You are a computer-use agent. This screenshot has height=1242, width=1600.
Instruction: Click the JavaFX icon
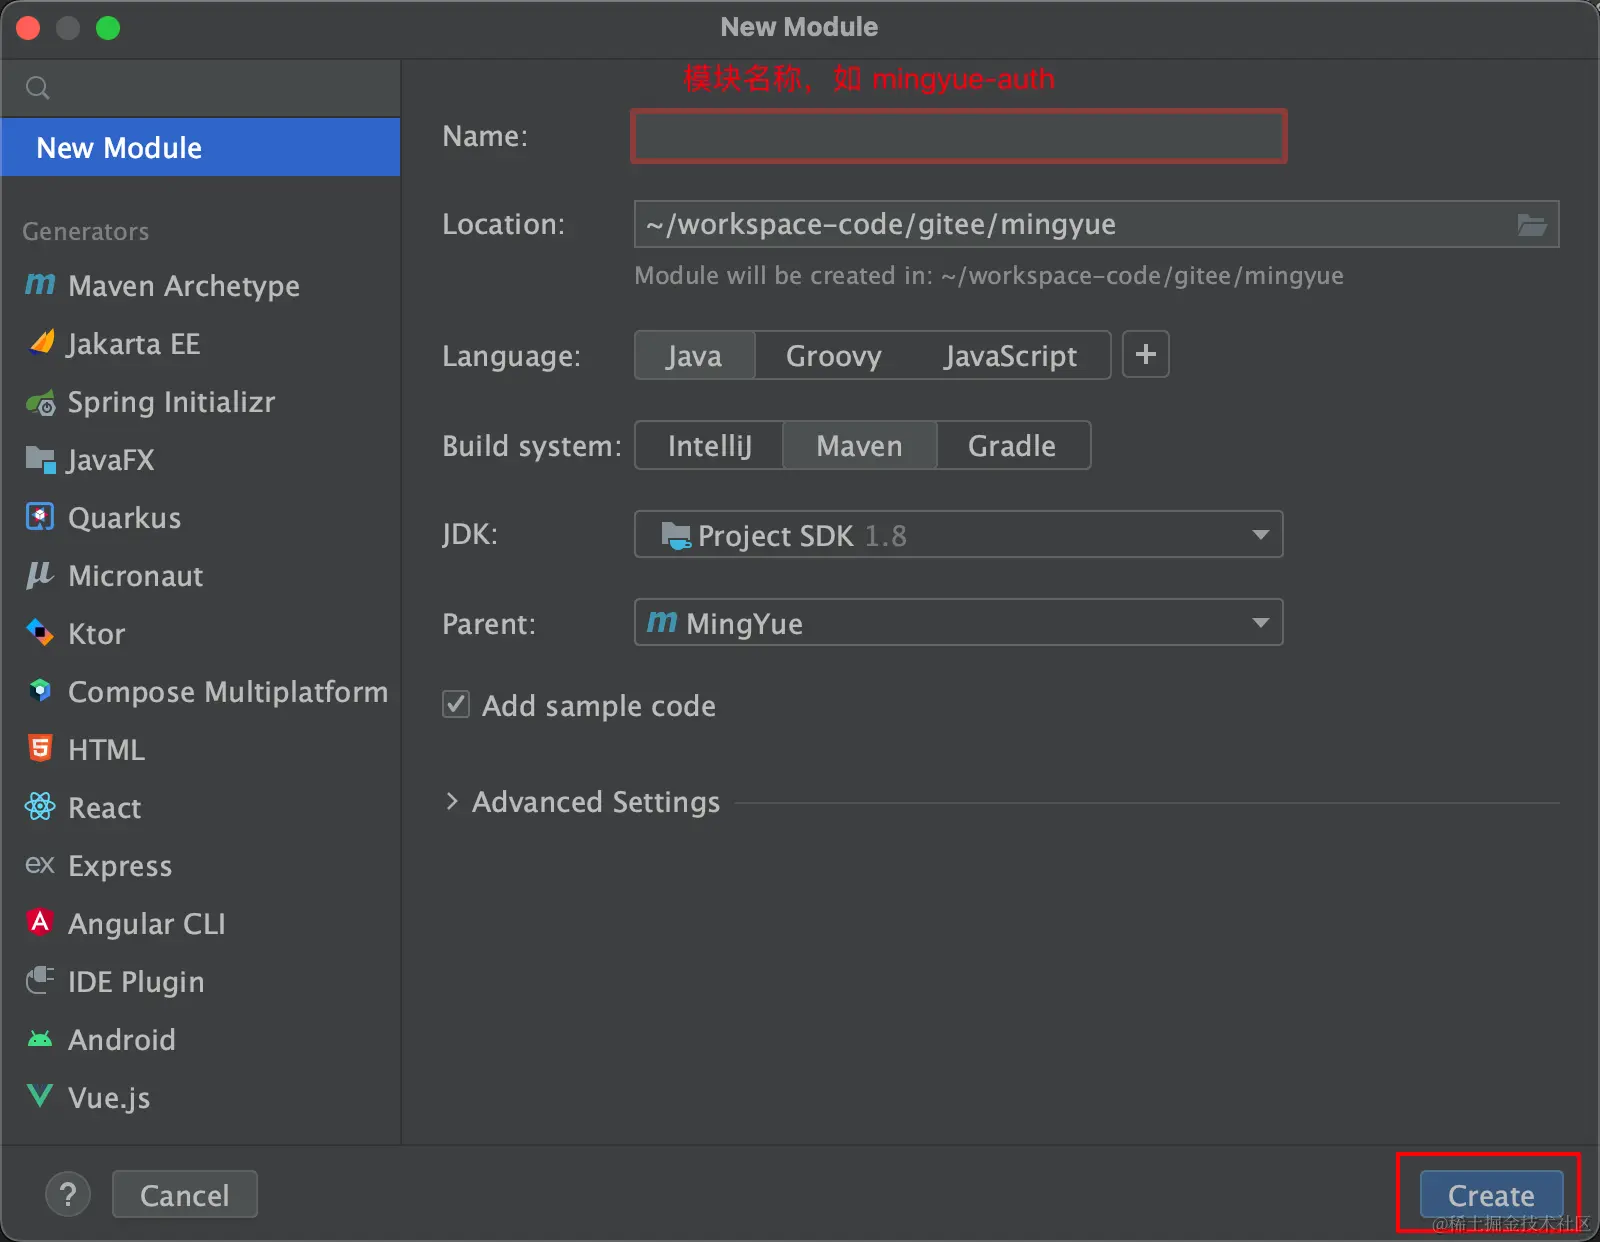40,460
